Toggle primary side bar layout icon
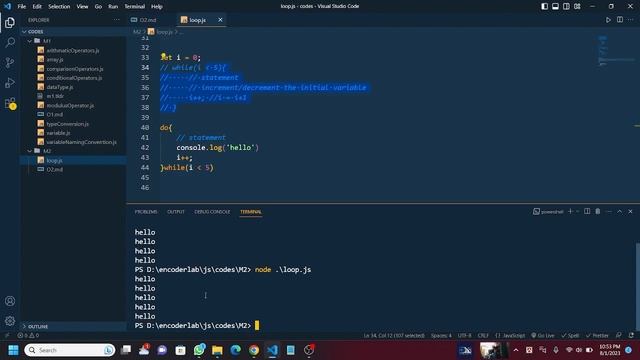640x360 pixels. pos(544,6)
